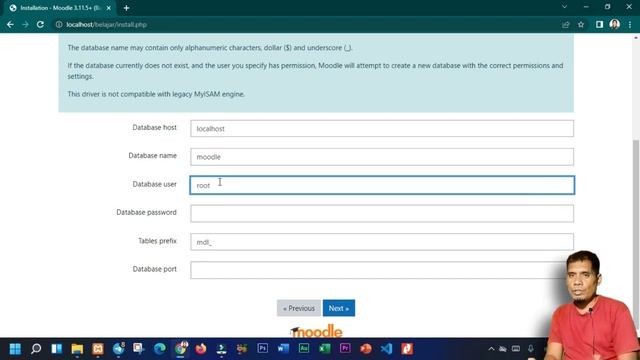Open Premiere Pro from the taskbar
This screenshot has width=640, height=360.
pos(345,349)
